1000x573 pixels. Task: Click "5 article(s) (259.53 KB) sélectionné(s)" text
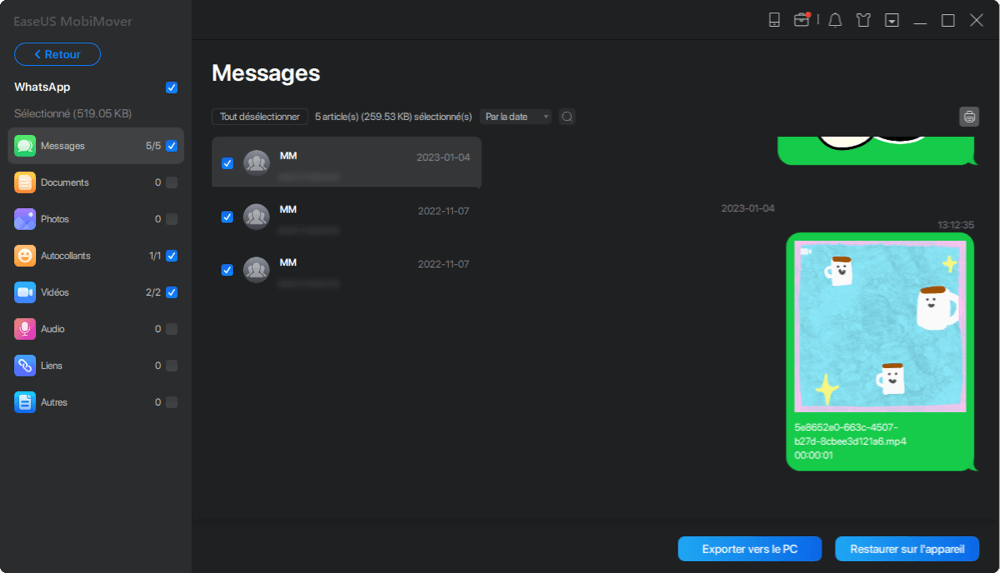click(393, 117)
